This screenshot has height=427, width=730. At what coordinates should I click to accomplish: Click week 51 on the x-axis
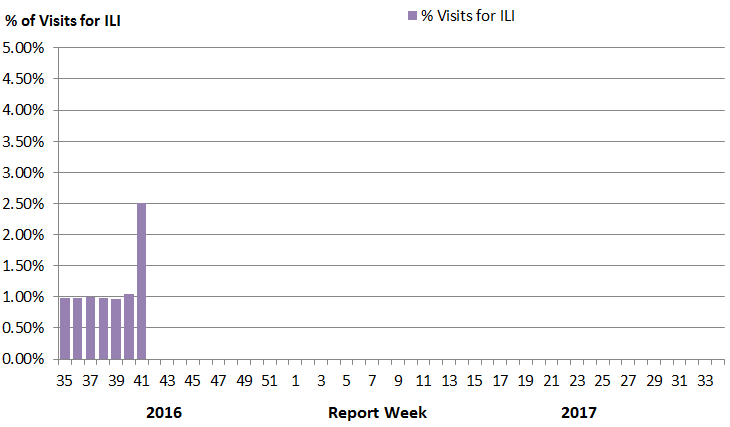270,380
